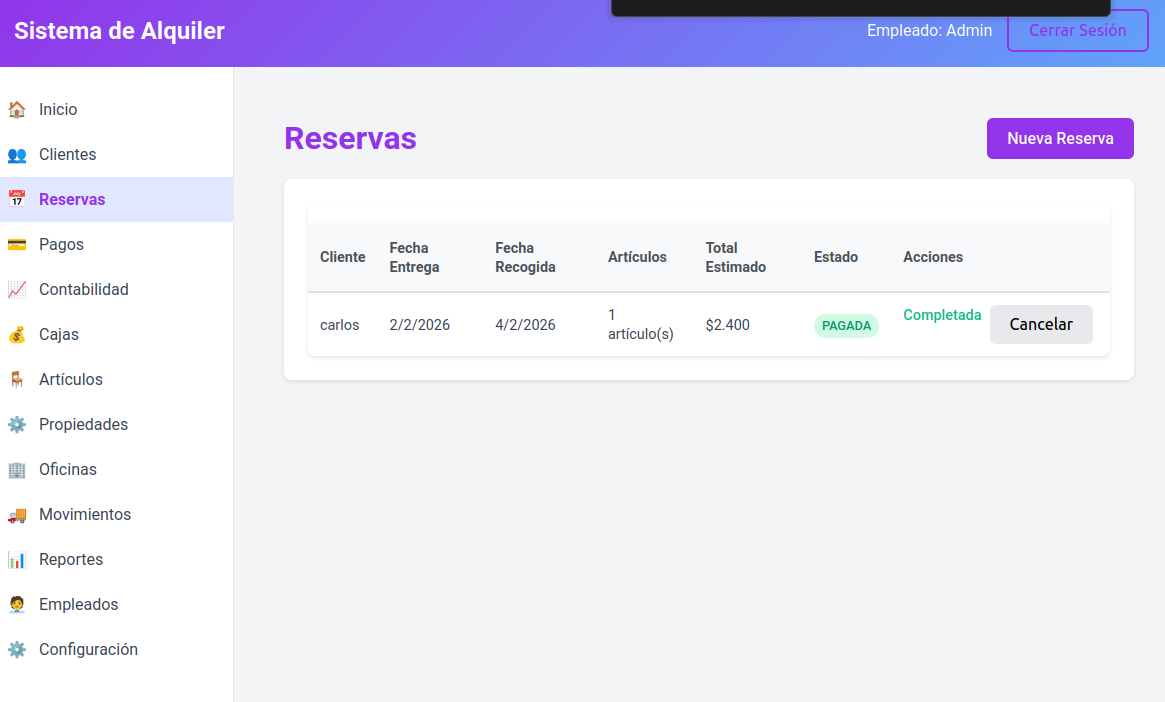Click the carlos client cell
1165x702 pixels.
point(340,325)
